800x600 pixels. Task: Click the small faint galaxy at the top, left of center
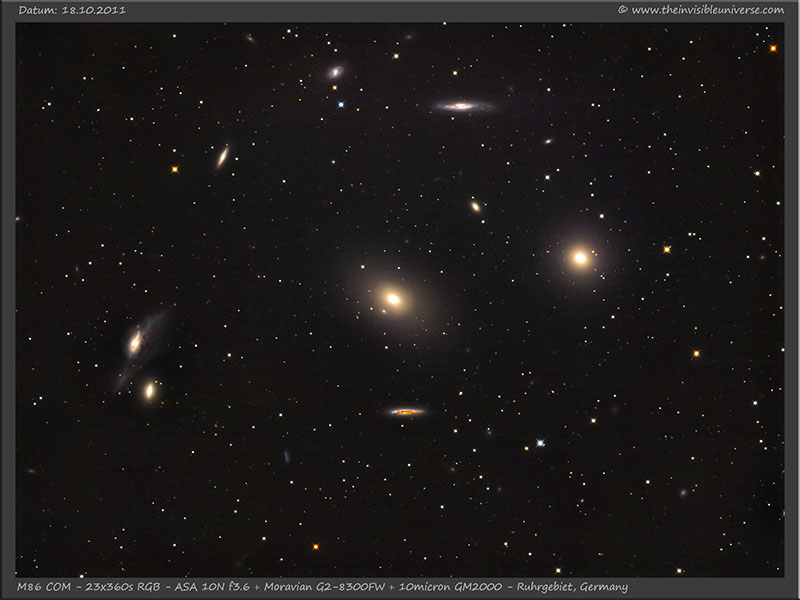click(335, 72)
